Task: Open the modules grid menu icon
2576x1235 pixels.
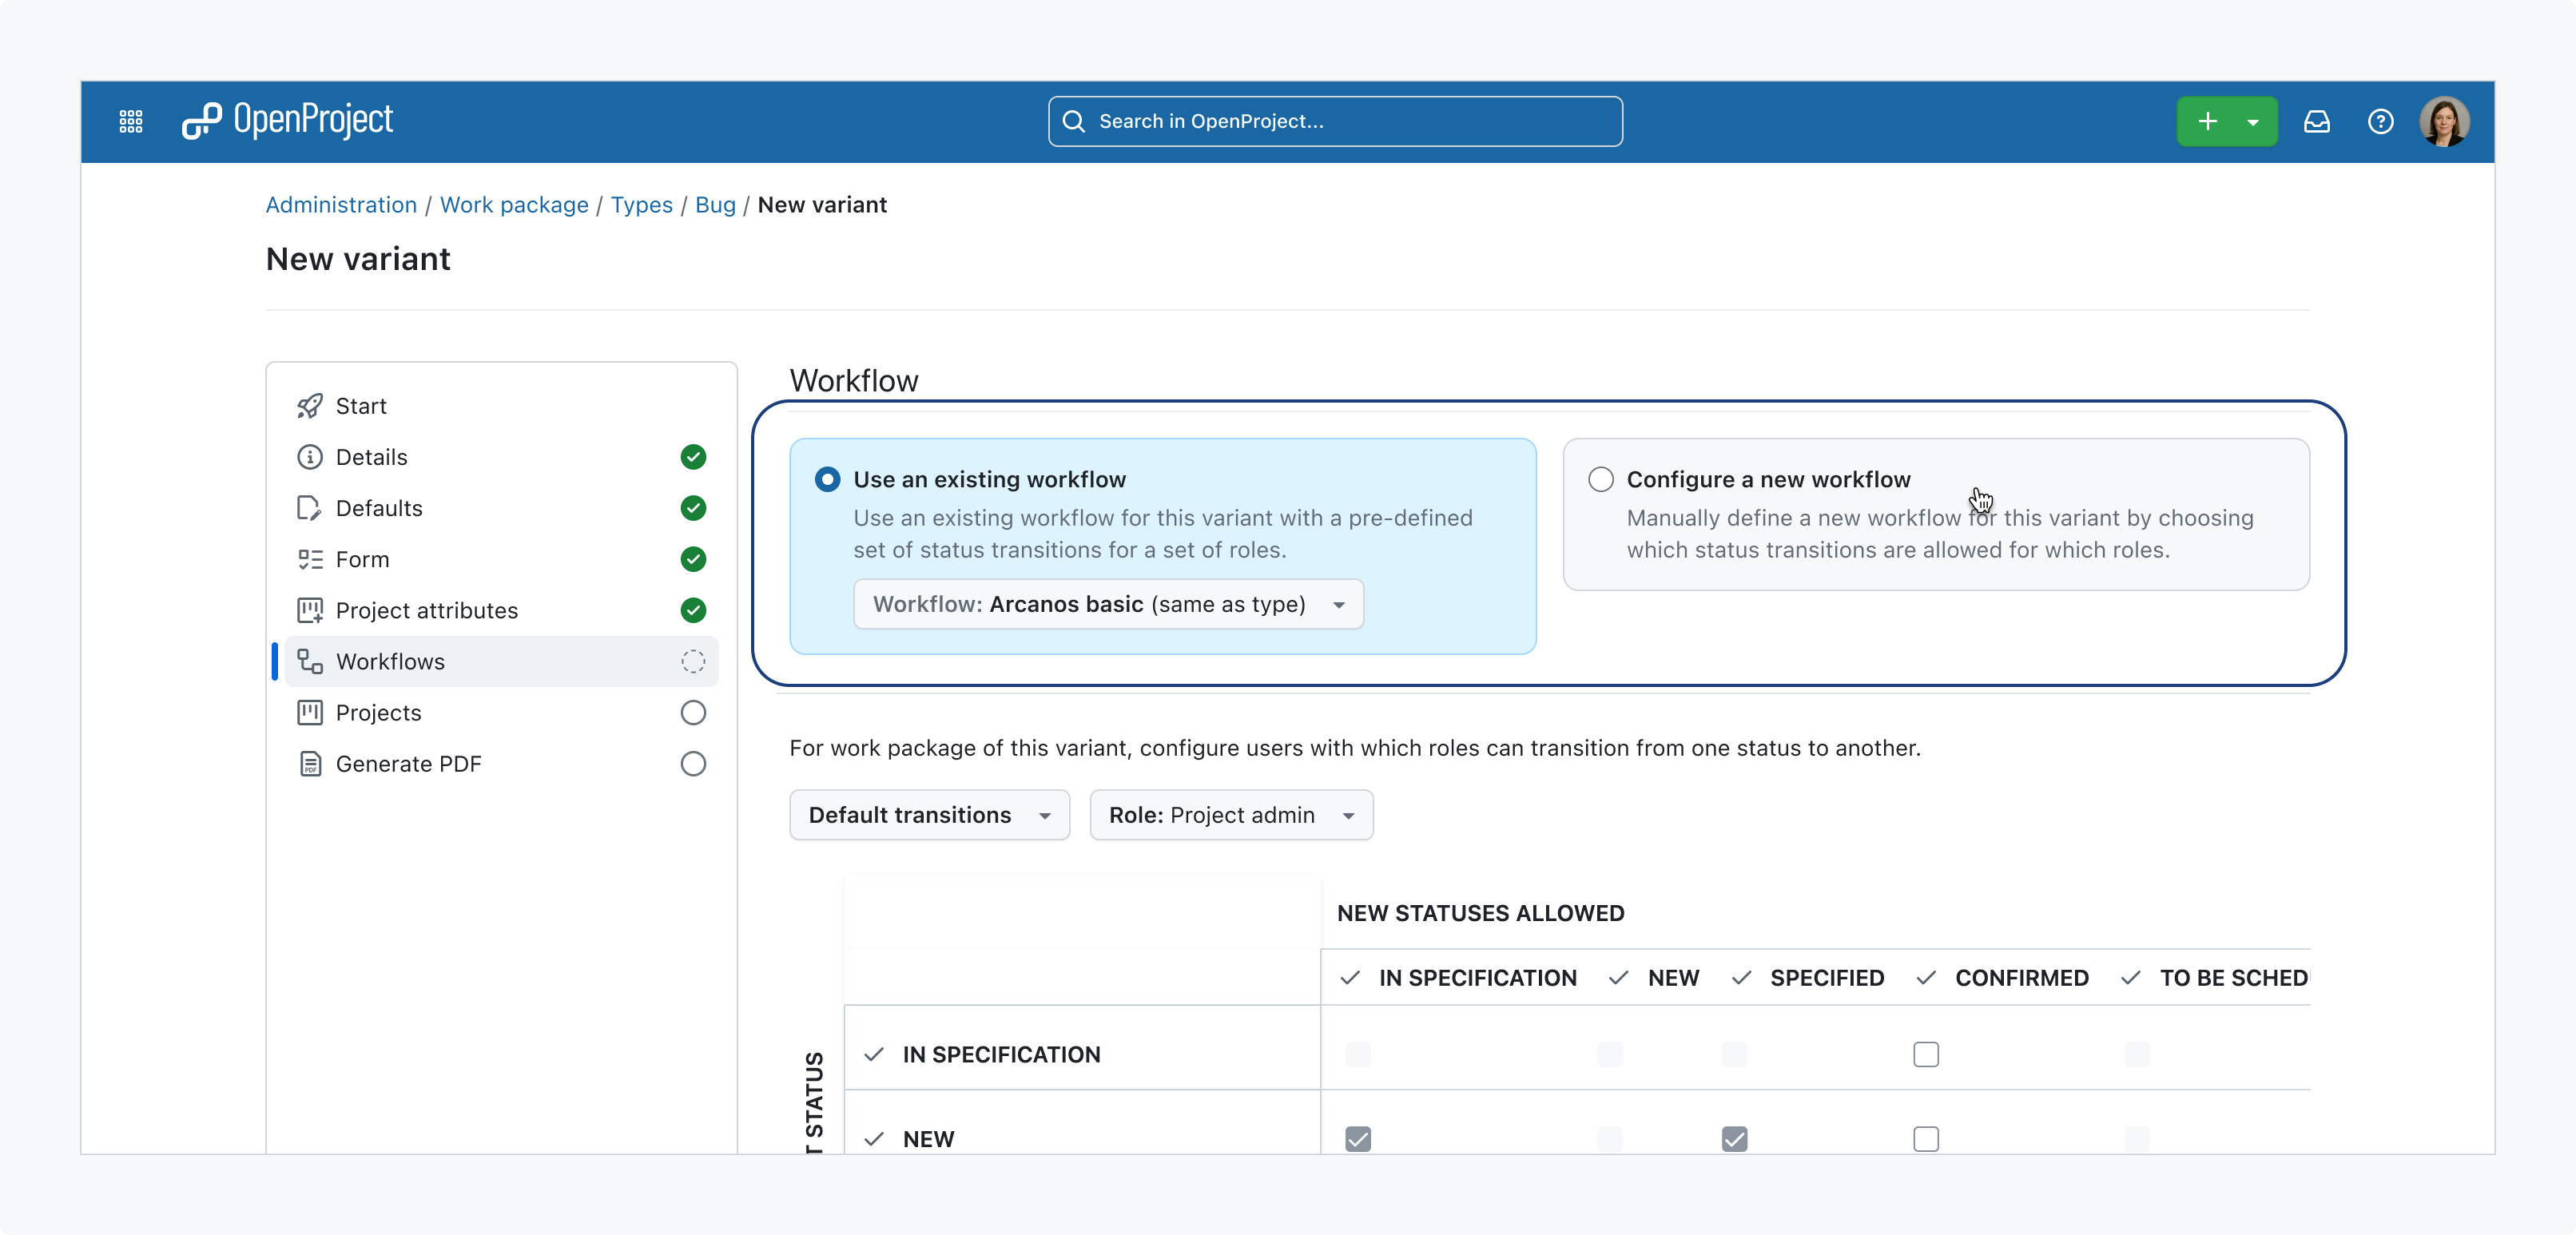Action: coord(131,121)
